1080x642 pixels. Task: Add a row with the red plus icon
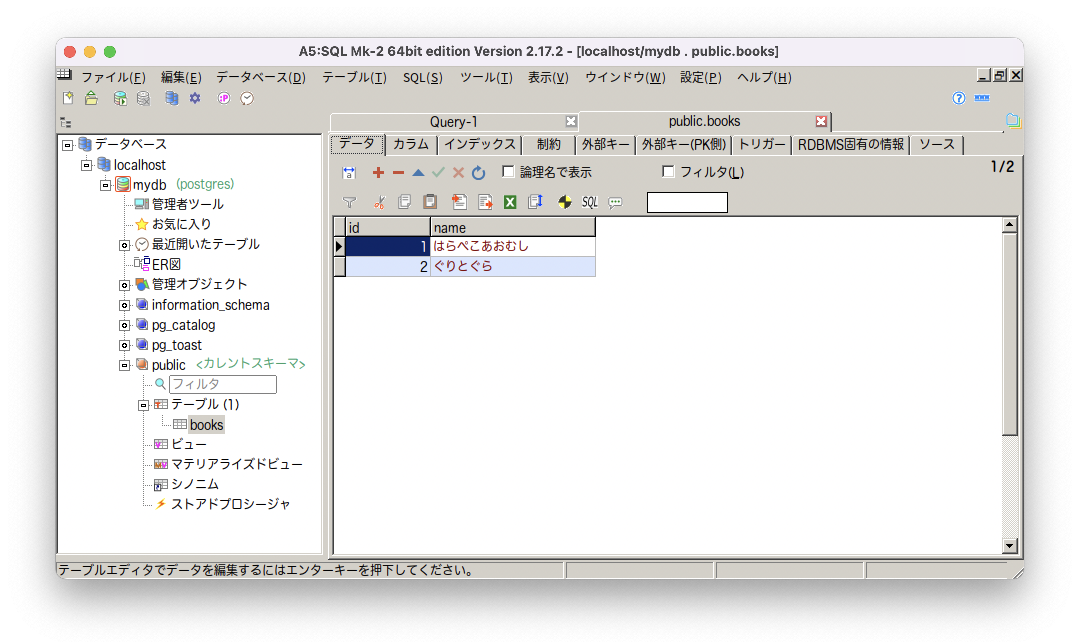377,172
